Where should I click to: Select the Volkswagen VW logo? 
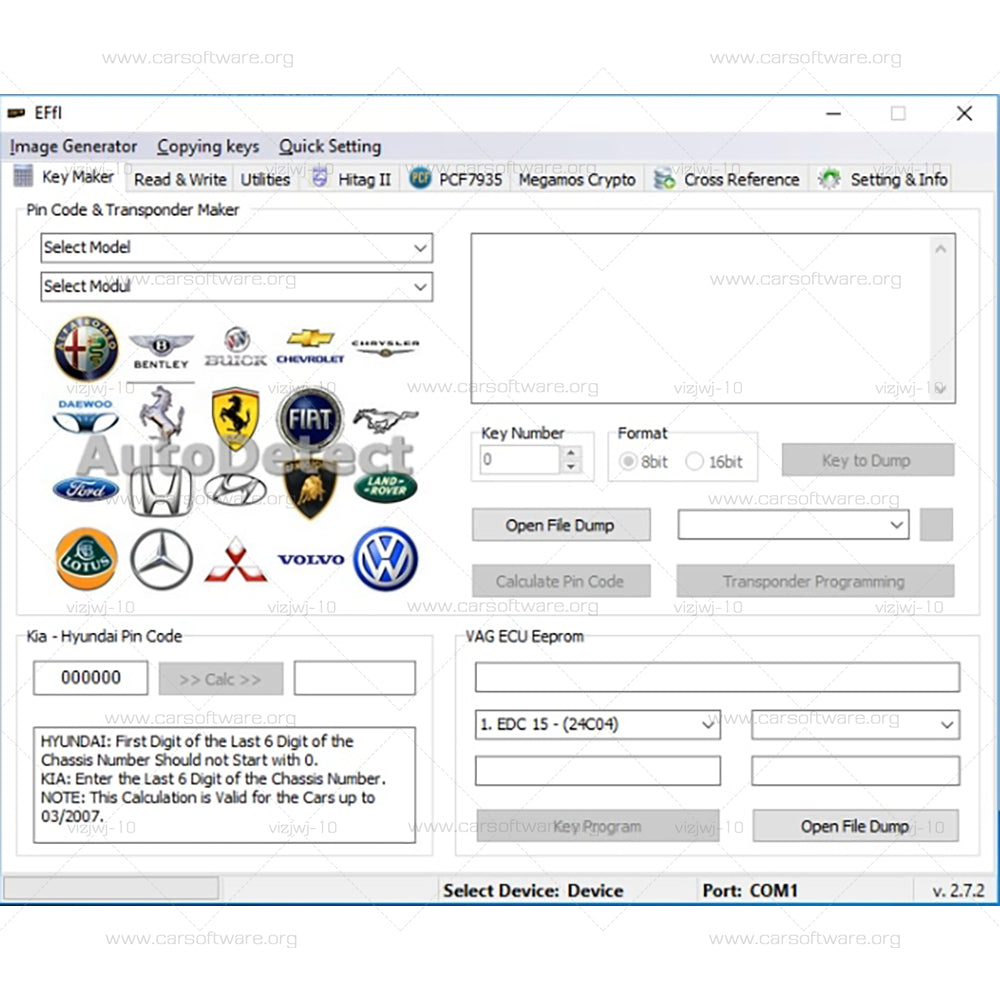(385, 559)
